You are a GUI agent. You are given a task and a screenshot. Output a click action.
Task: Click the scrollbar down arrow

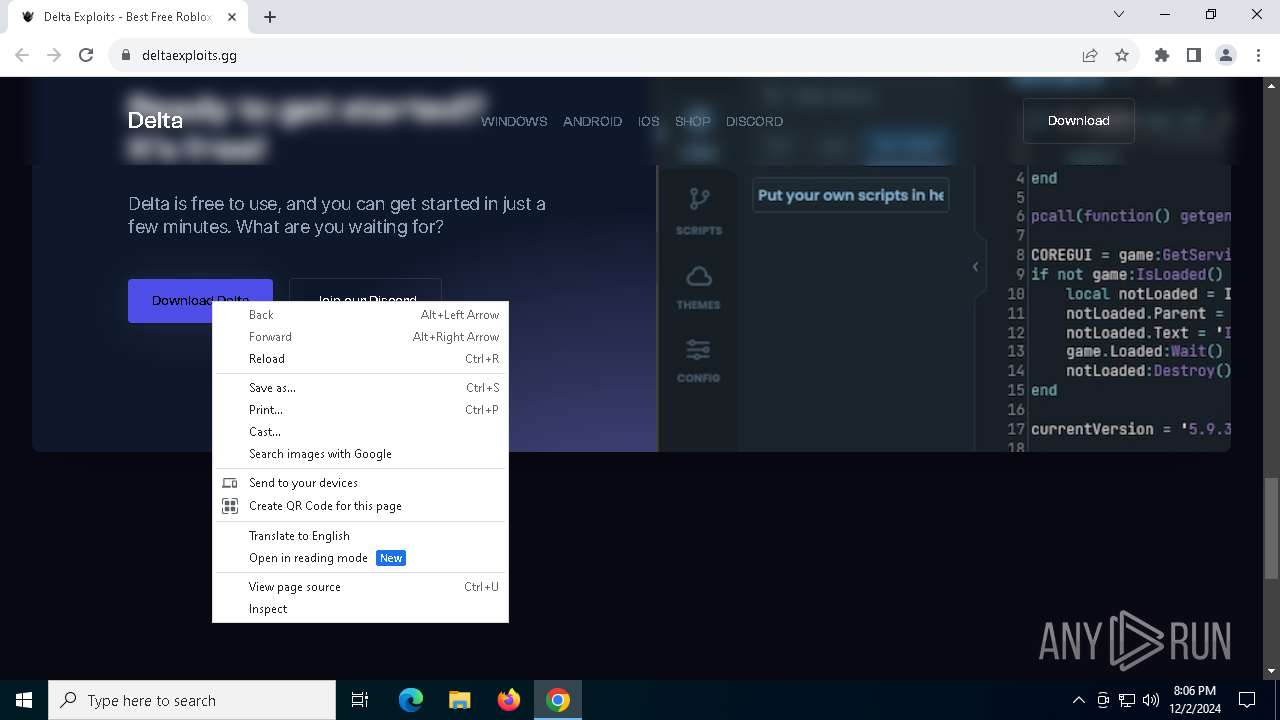(1271, 671)
